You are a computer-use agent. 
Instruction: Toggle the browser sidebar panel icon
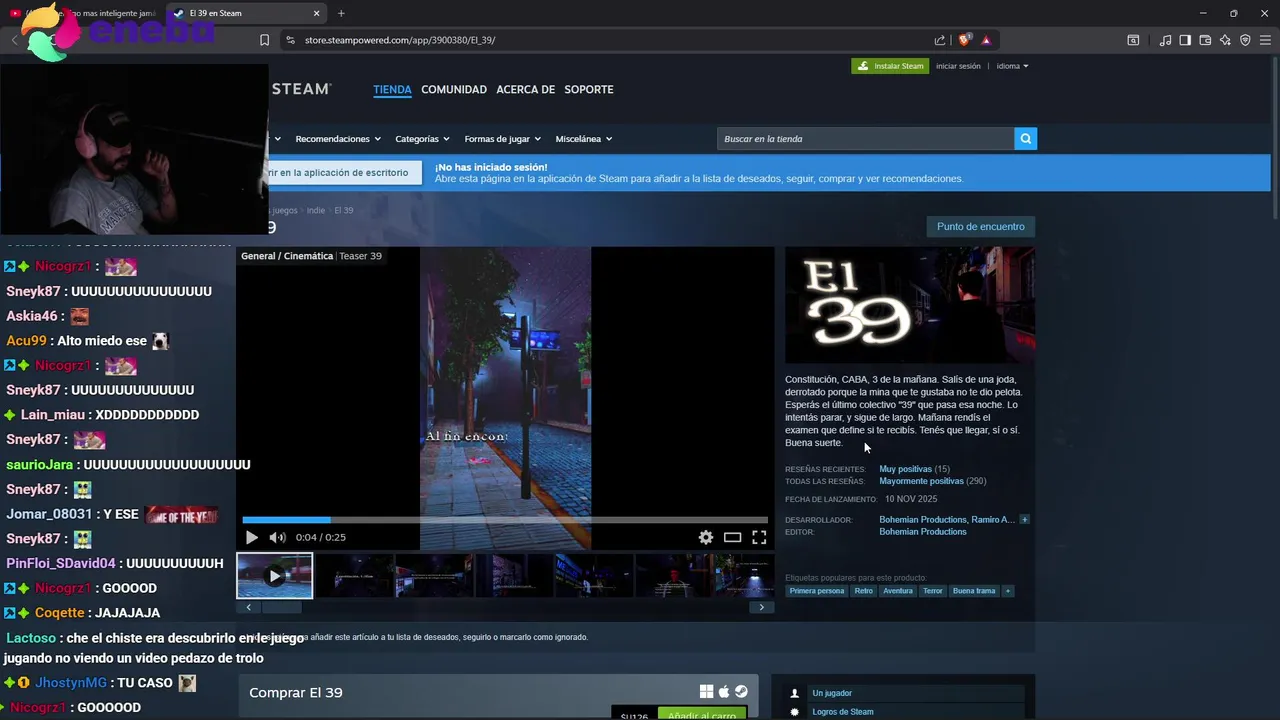(1185, 40)
